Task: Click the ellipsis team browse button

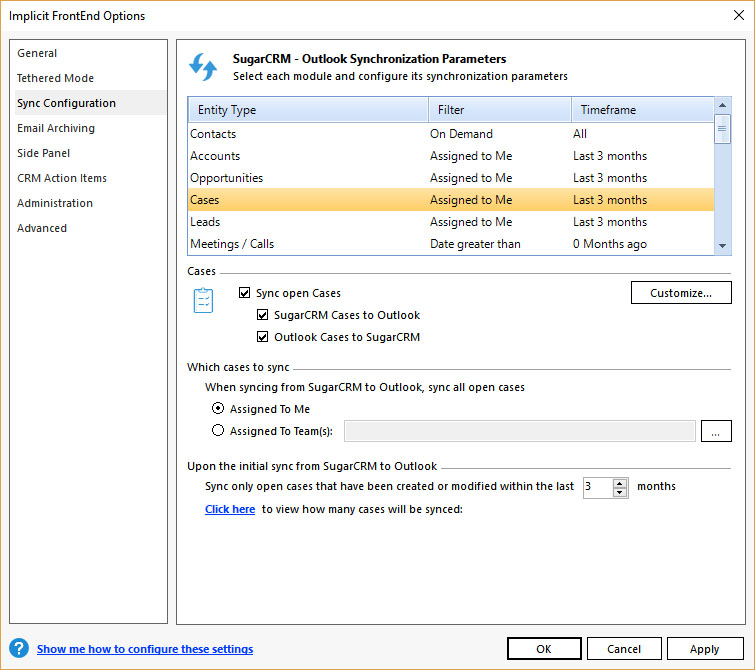Action: pos(715,431)
